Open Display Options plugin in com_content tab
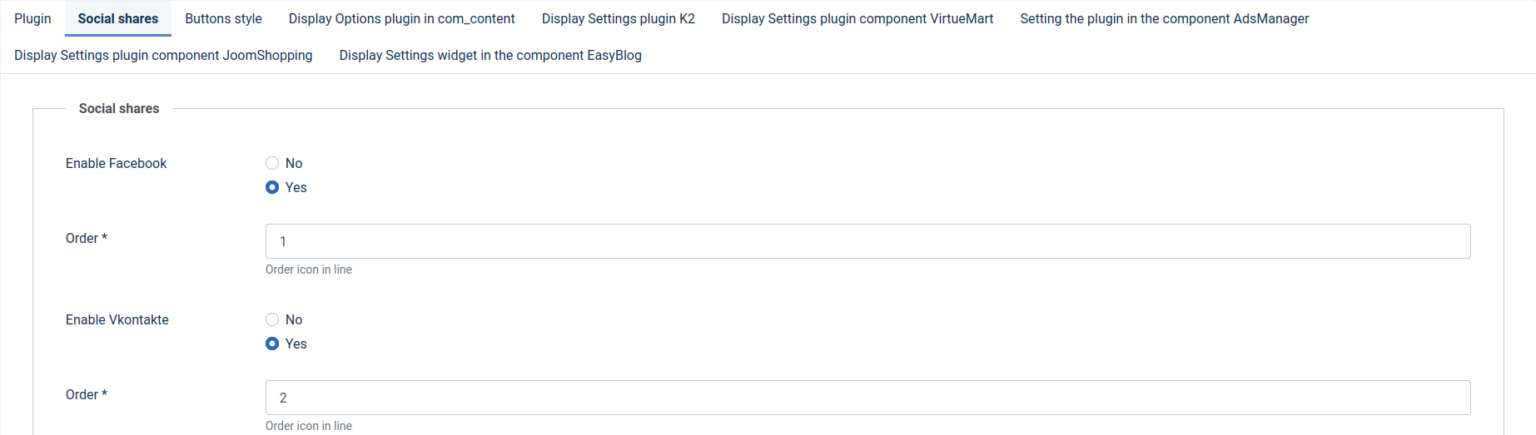The width and height of the screenshot is (1536, 435). coord(401,19)
